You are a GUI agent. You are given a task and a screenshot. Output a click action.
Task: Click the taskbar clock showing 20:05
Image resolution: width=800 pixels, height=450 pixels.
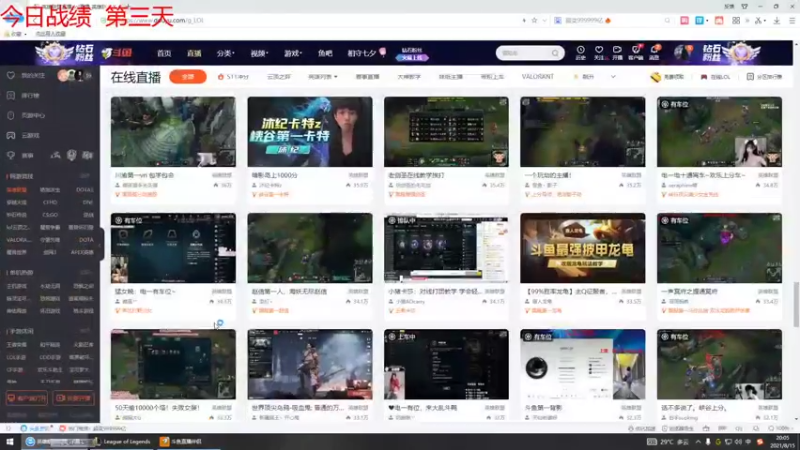pyautogui.click(x=782, y=441)
